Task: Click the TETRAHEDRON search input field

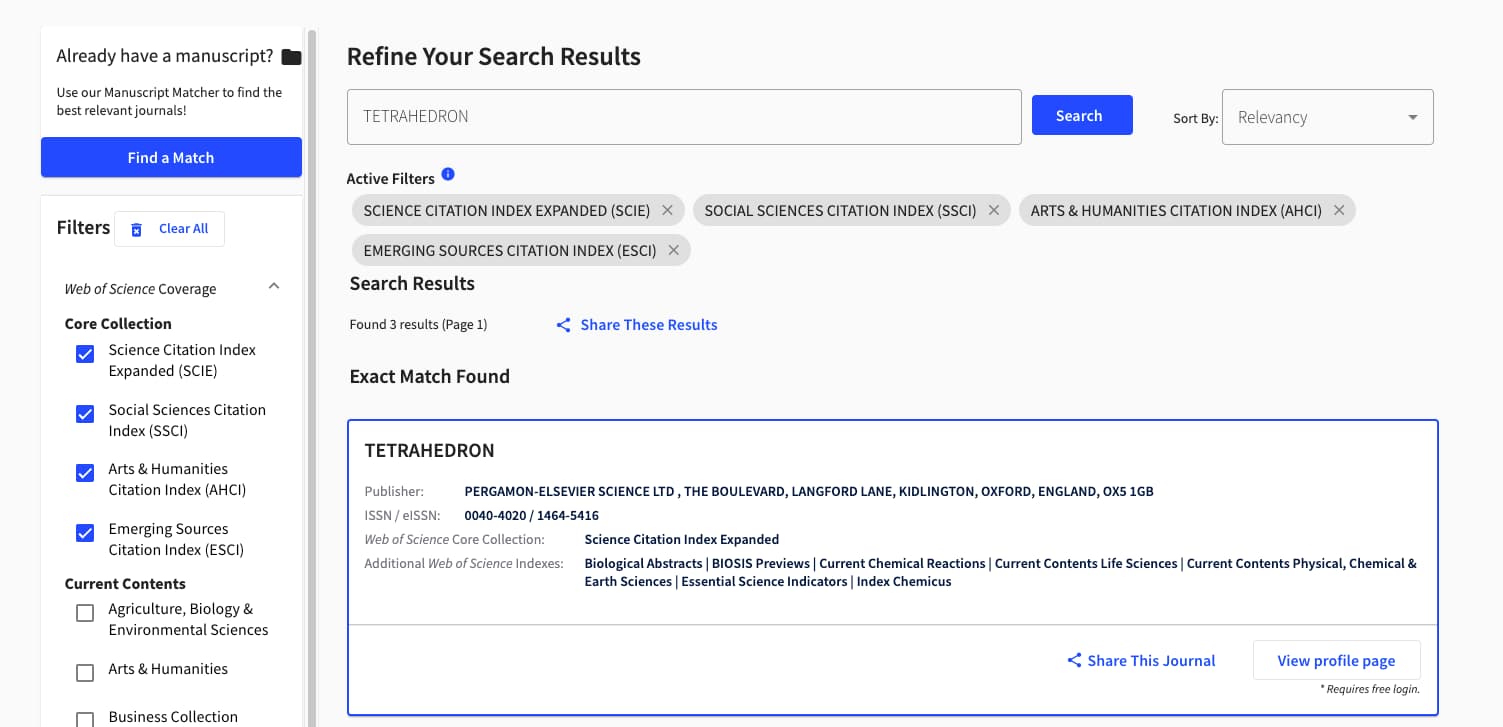Action: (x=684, y=117)
